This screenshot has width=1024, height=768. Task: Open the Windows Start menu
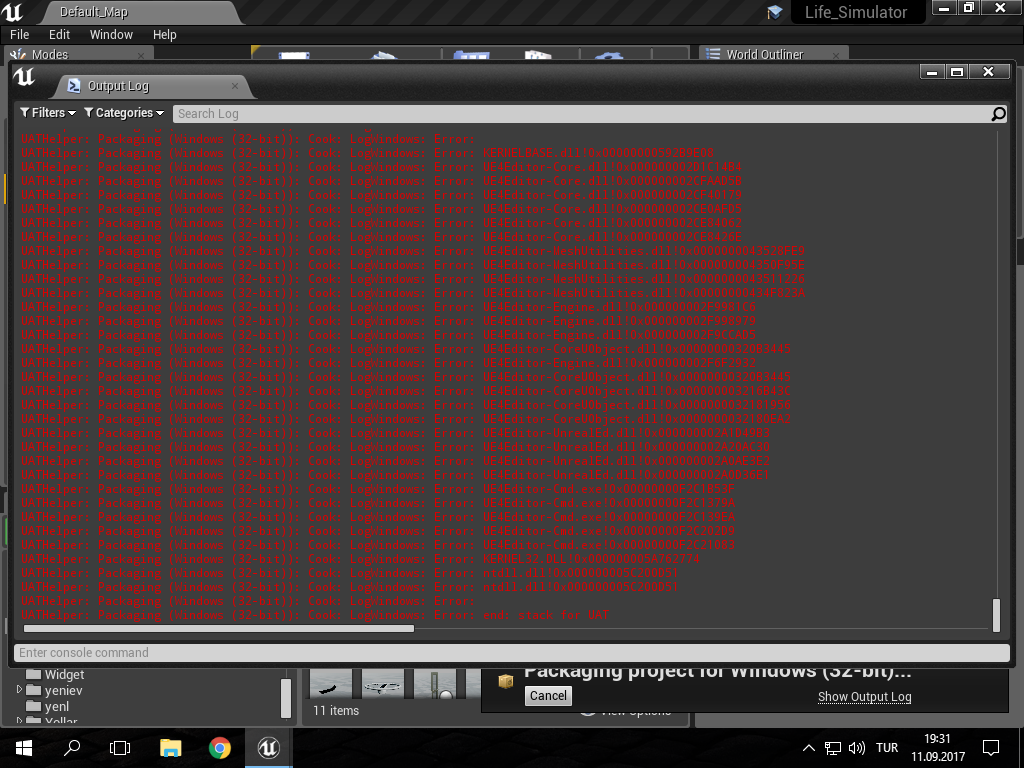tap(24, 748)
